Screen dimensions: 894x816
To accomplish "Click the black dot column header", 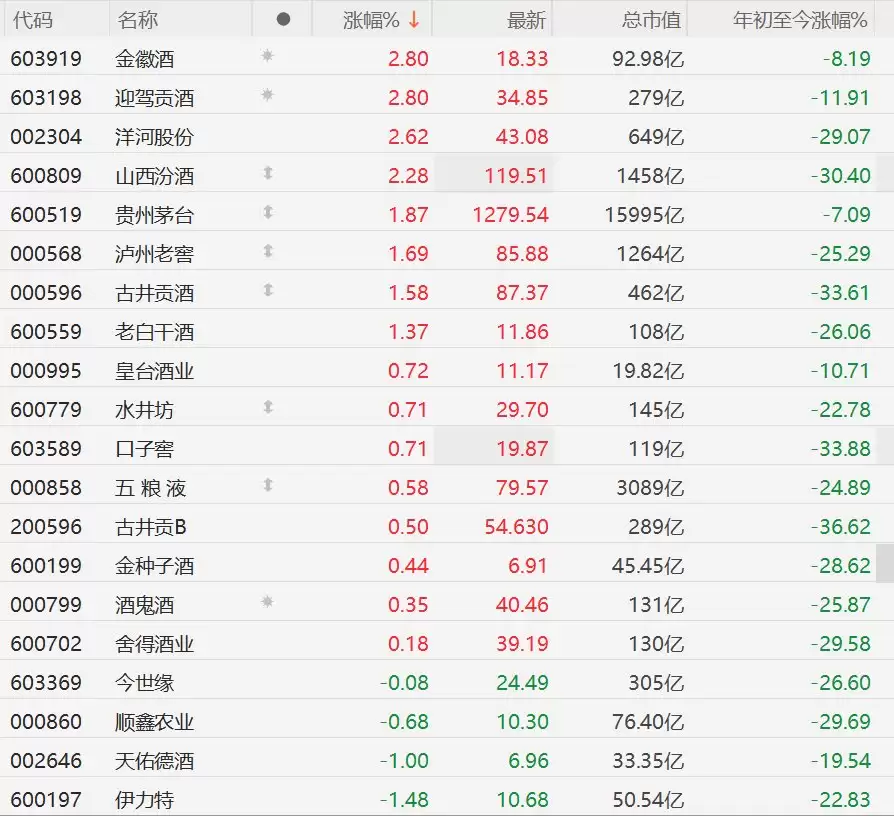I will (x=283, y=19).
